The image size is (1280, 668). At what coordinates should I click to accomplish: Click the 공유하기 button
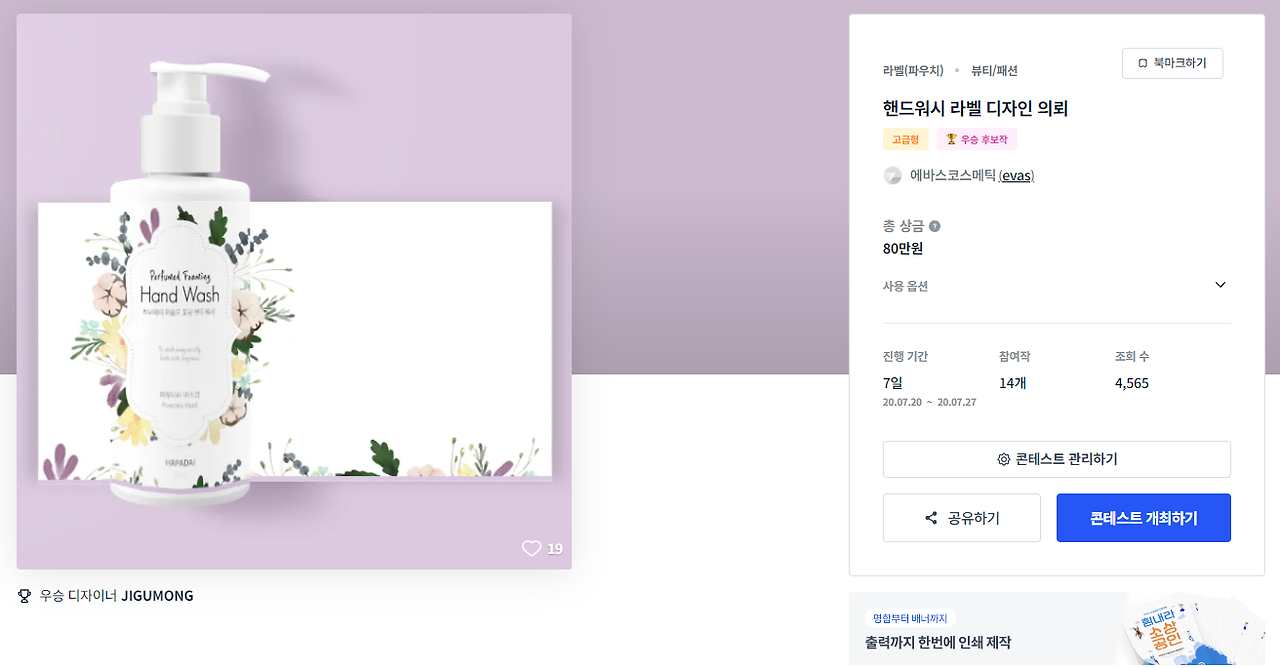tap(961, 518)
